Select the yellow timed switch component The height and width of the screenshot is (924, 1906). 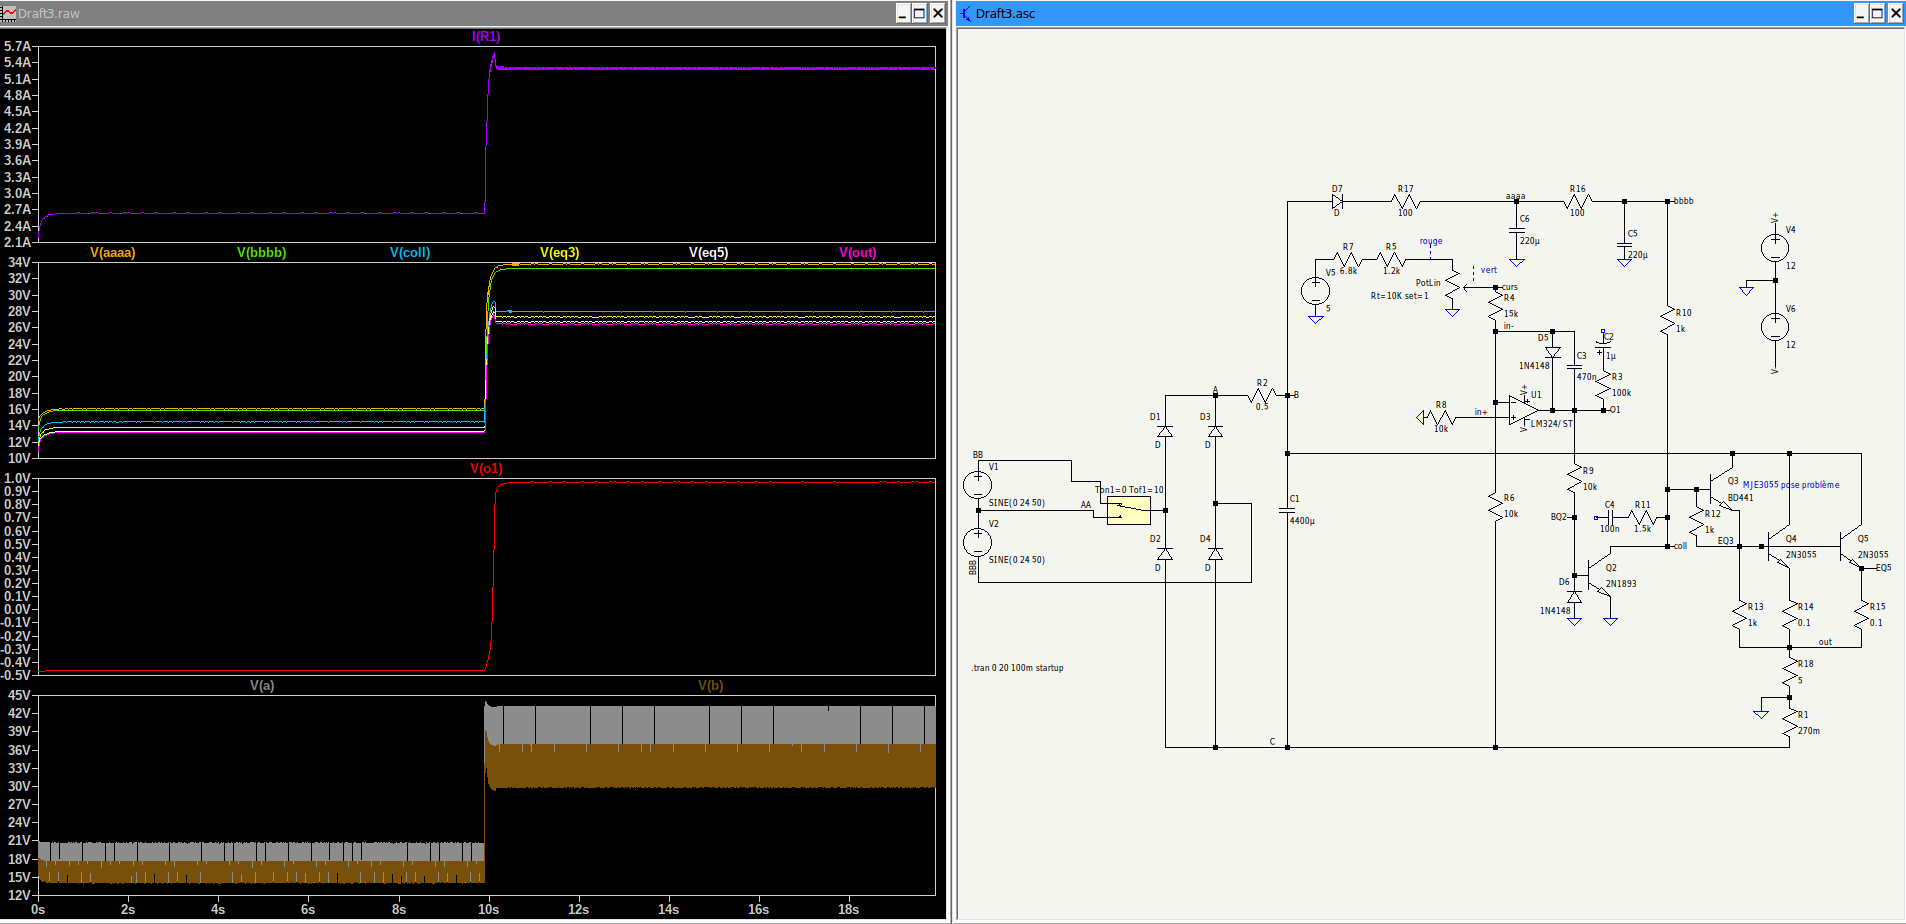(1128, 510)
